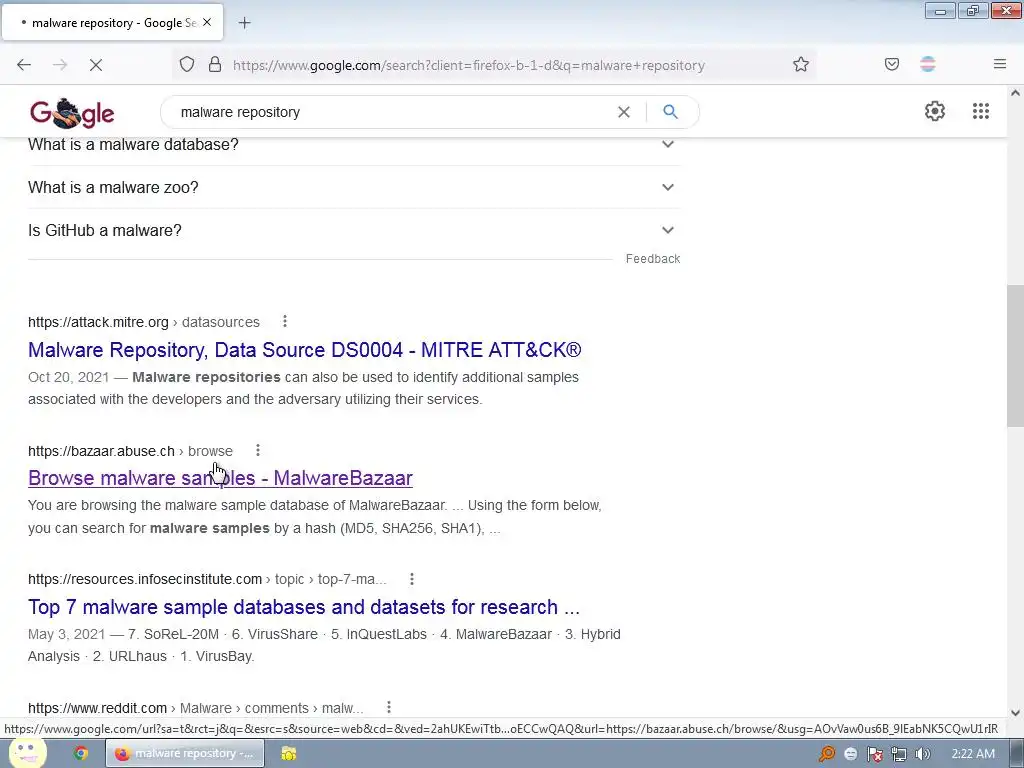Click the 'Oct 20, 2021' snippet text
The height and width of the screenshot is (768, 1024).
68,377
